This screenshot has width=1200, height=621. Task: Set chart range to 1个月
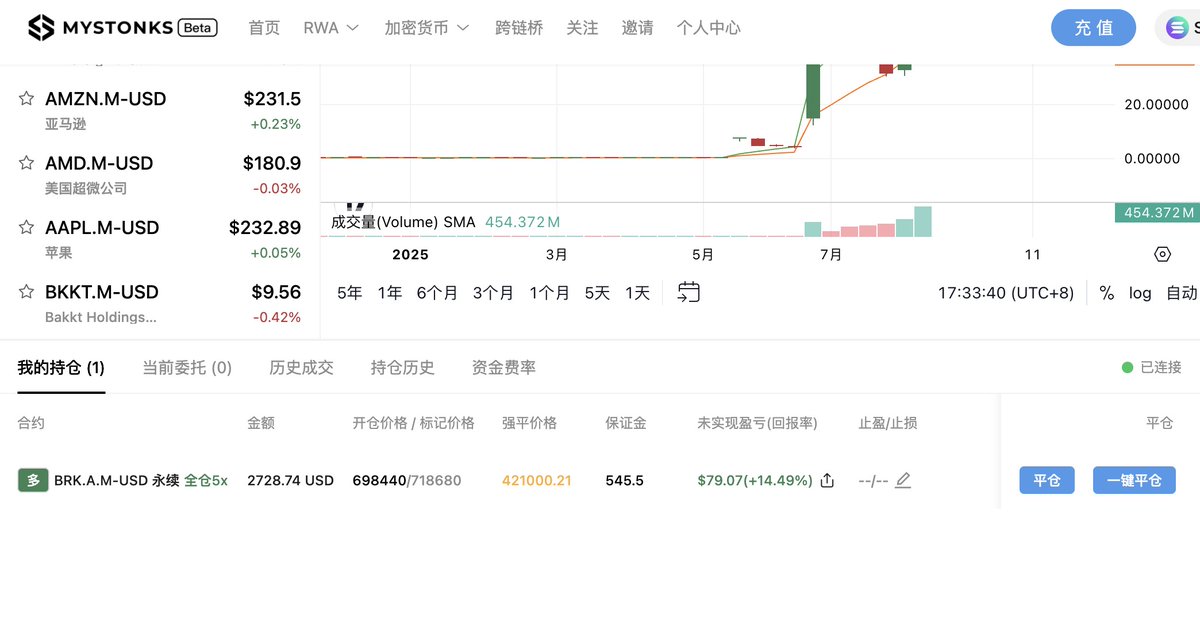pos(549,293)
